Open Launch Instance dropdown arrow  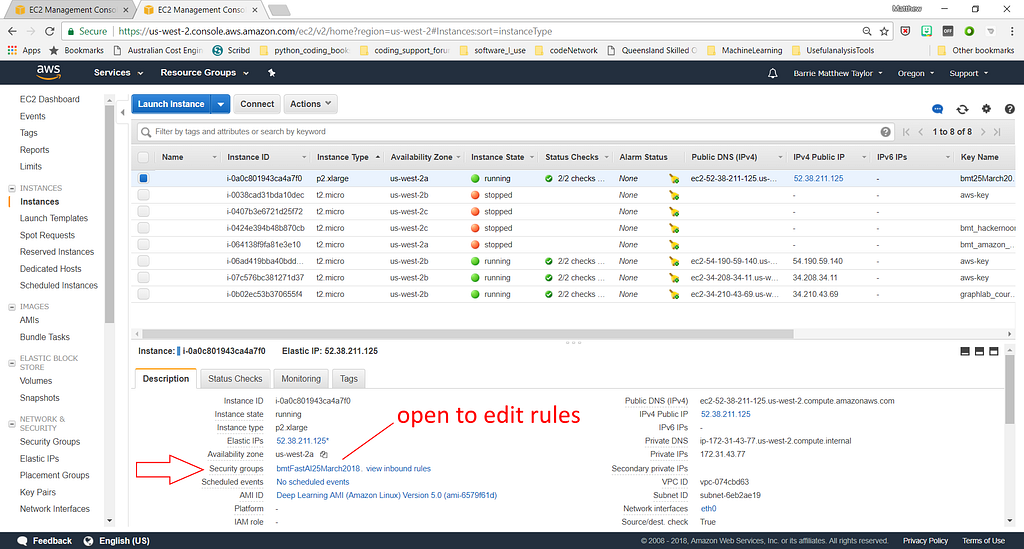click(x=221, y=104)
